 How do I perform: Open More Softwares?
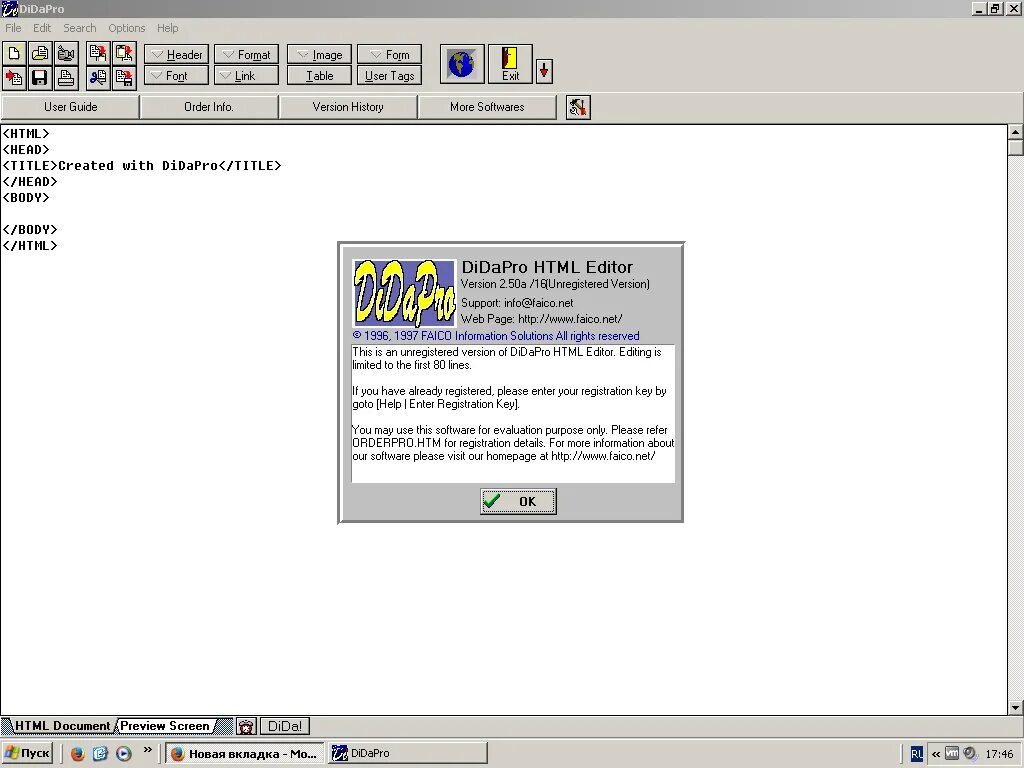tap(487, 107)
